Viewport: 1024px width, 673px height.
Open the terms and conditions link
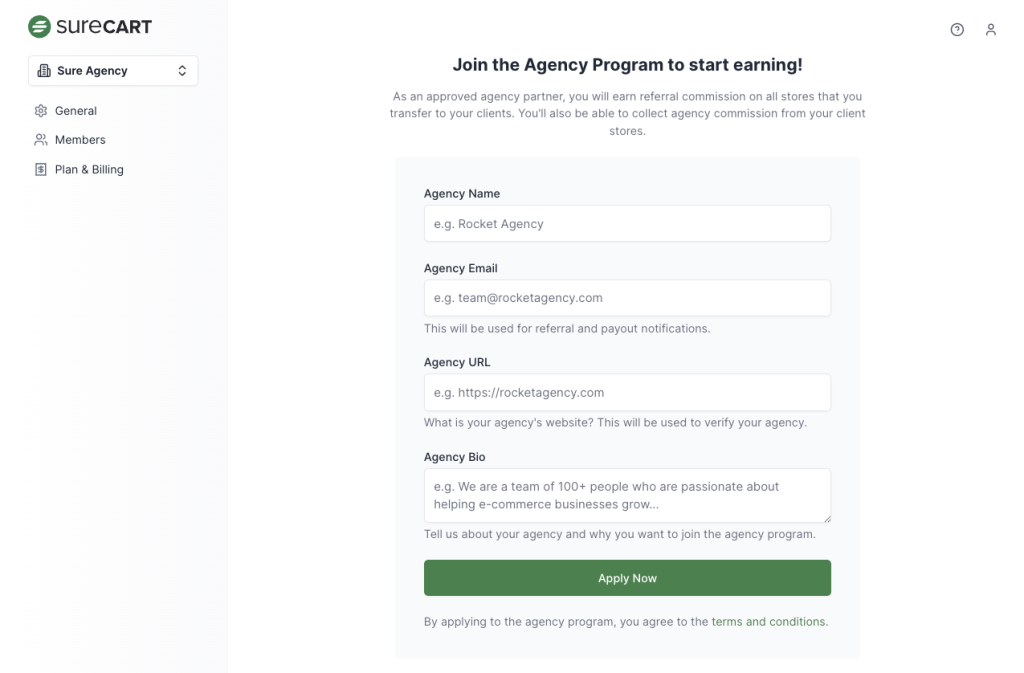point(769,622)
